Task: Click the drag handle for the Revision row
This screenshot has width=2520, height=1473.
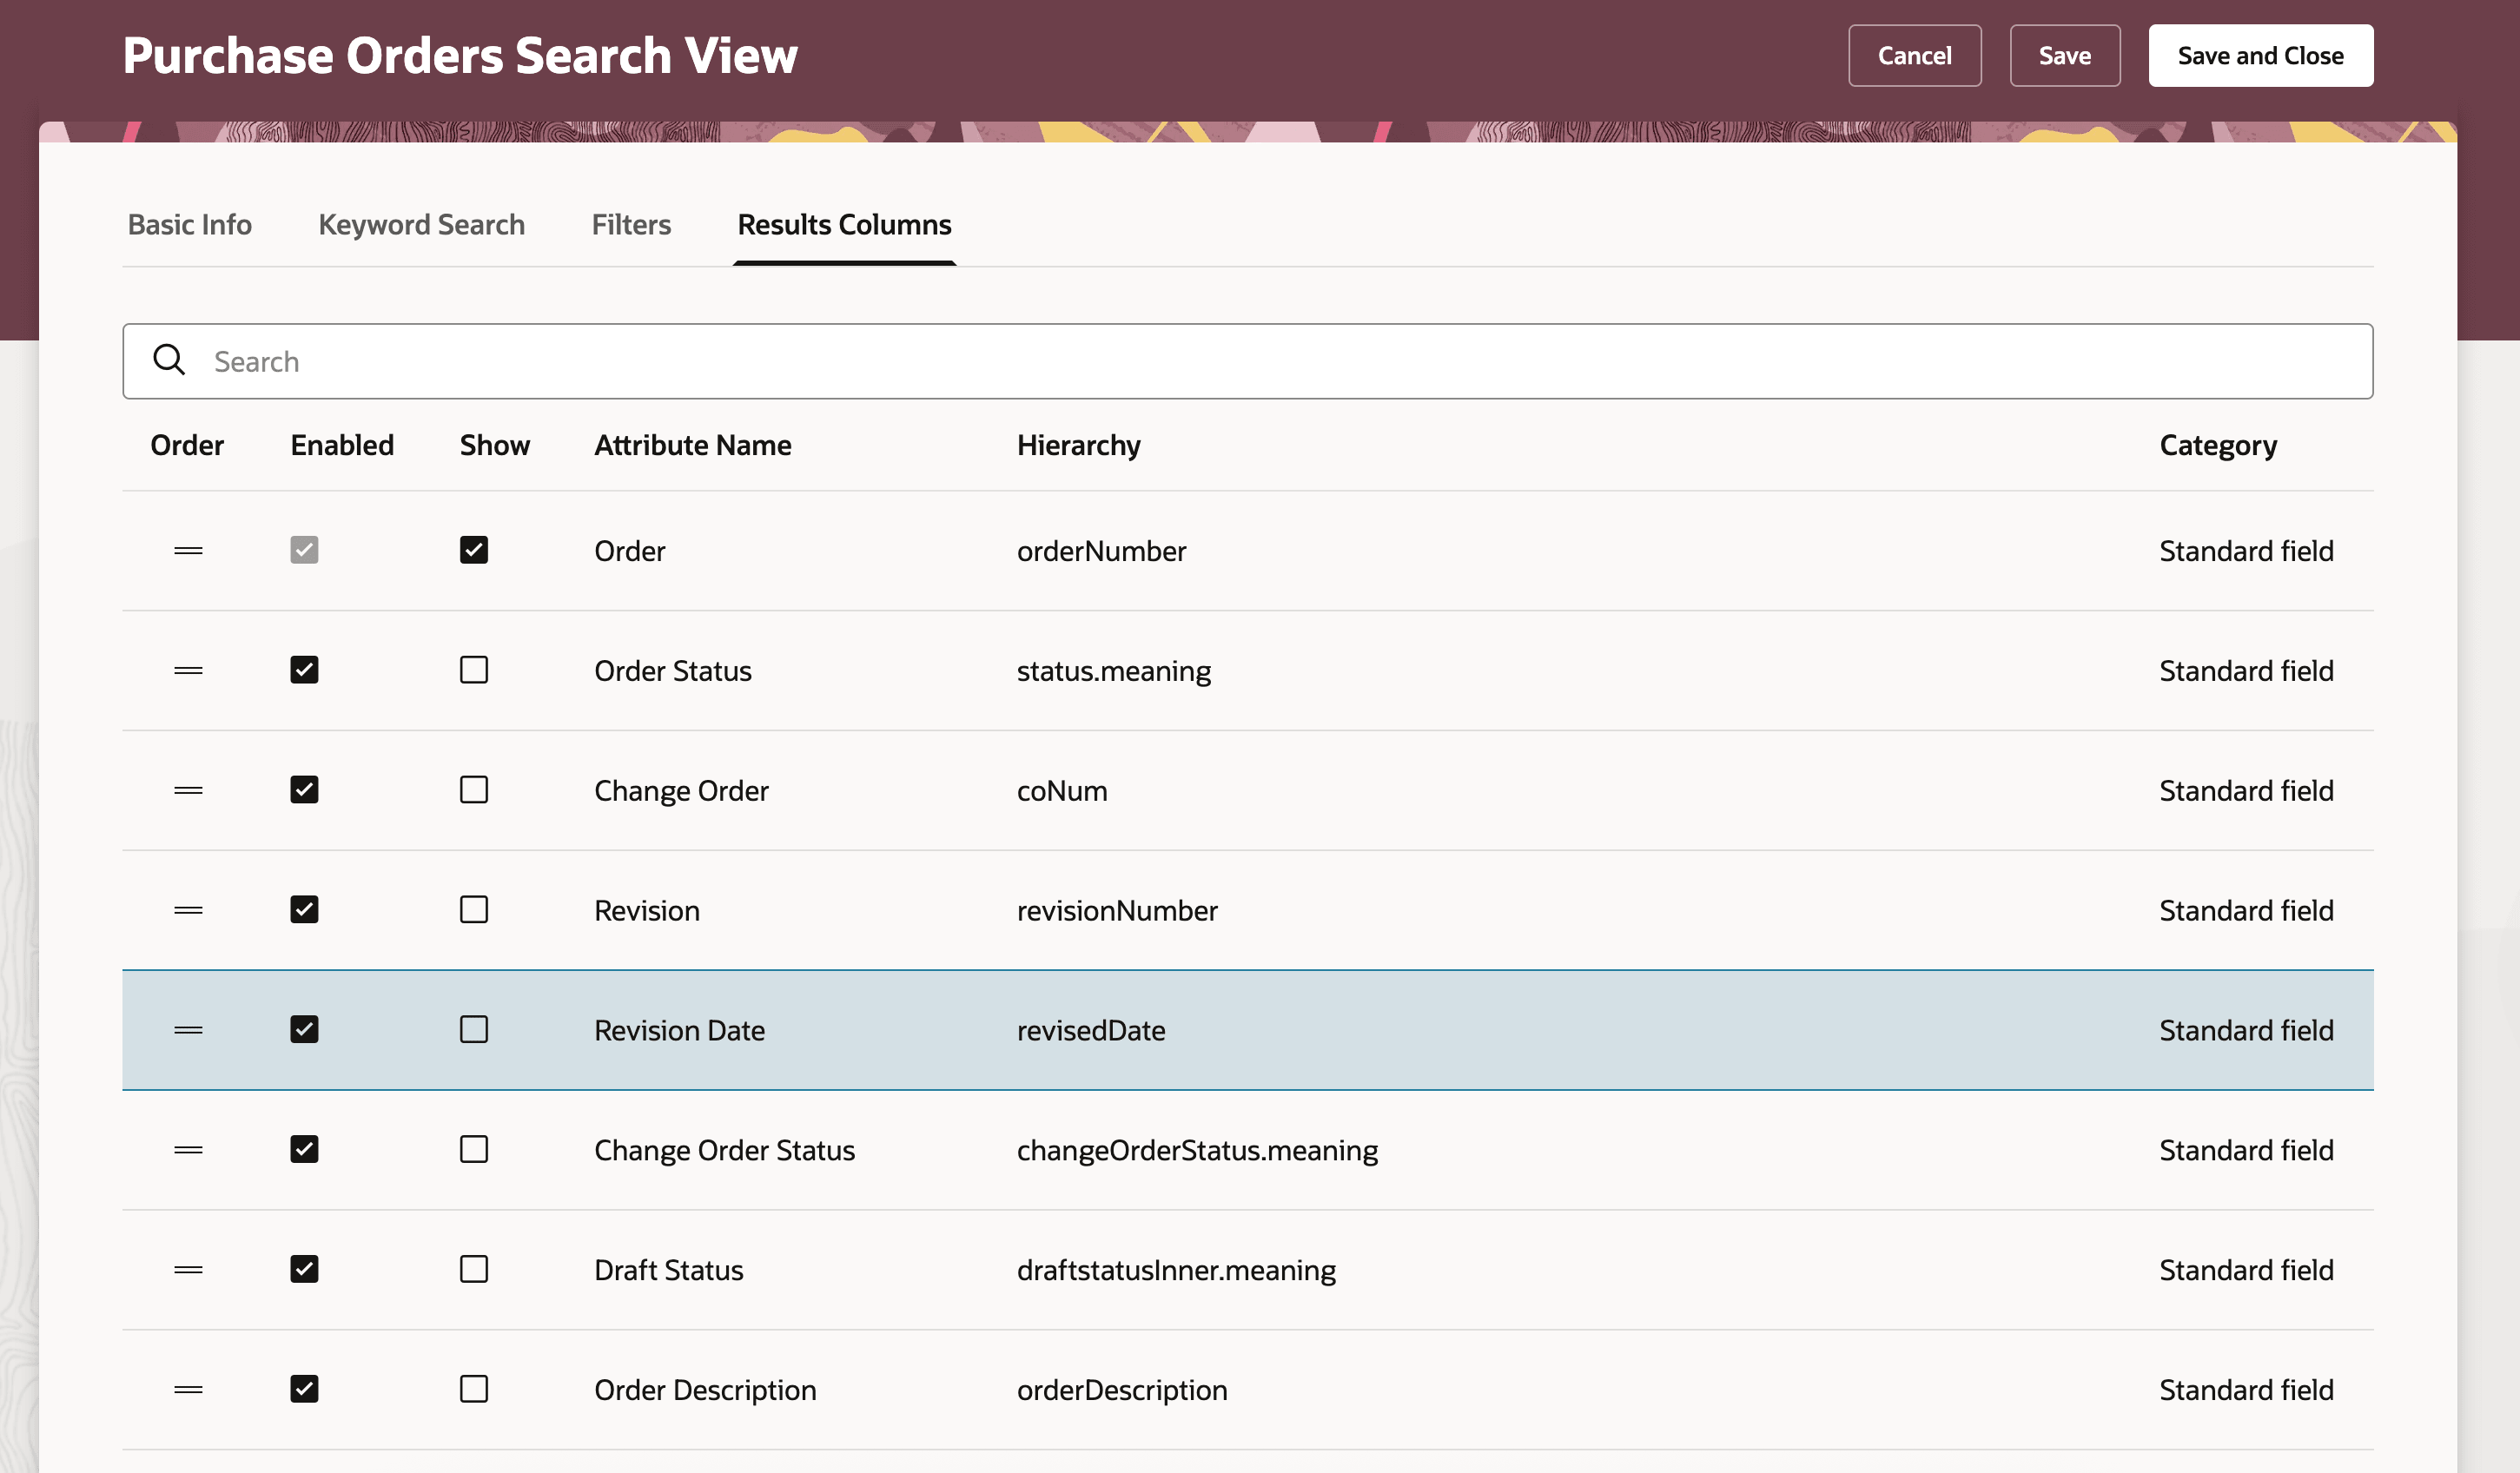Action: click(187, 910)
